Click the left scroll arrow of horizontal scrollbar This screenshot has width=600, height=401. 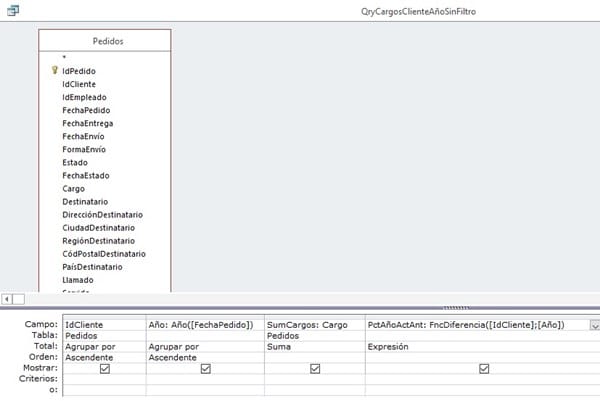click(7, 299)
